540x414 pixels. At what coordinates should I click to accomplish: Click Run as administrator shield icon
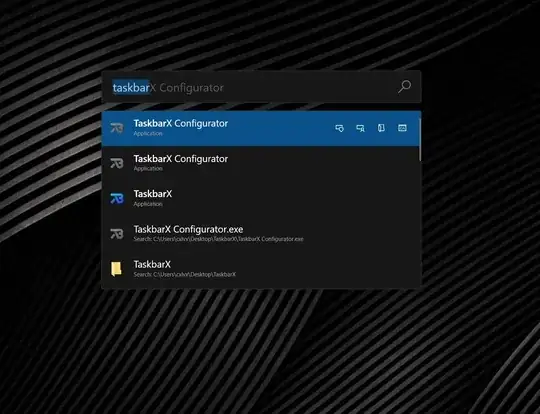[339, 128]
